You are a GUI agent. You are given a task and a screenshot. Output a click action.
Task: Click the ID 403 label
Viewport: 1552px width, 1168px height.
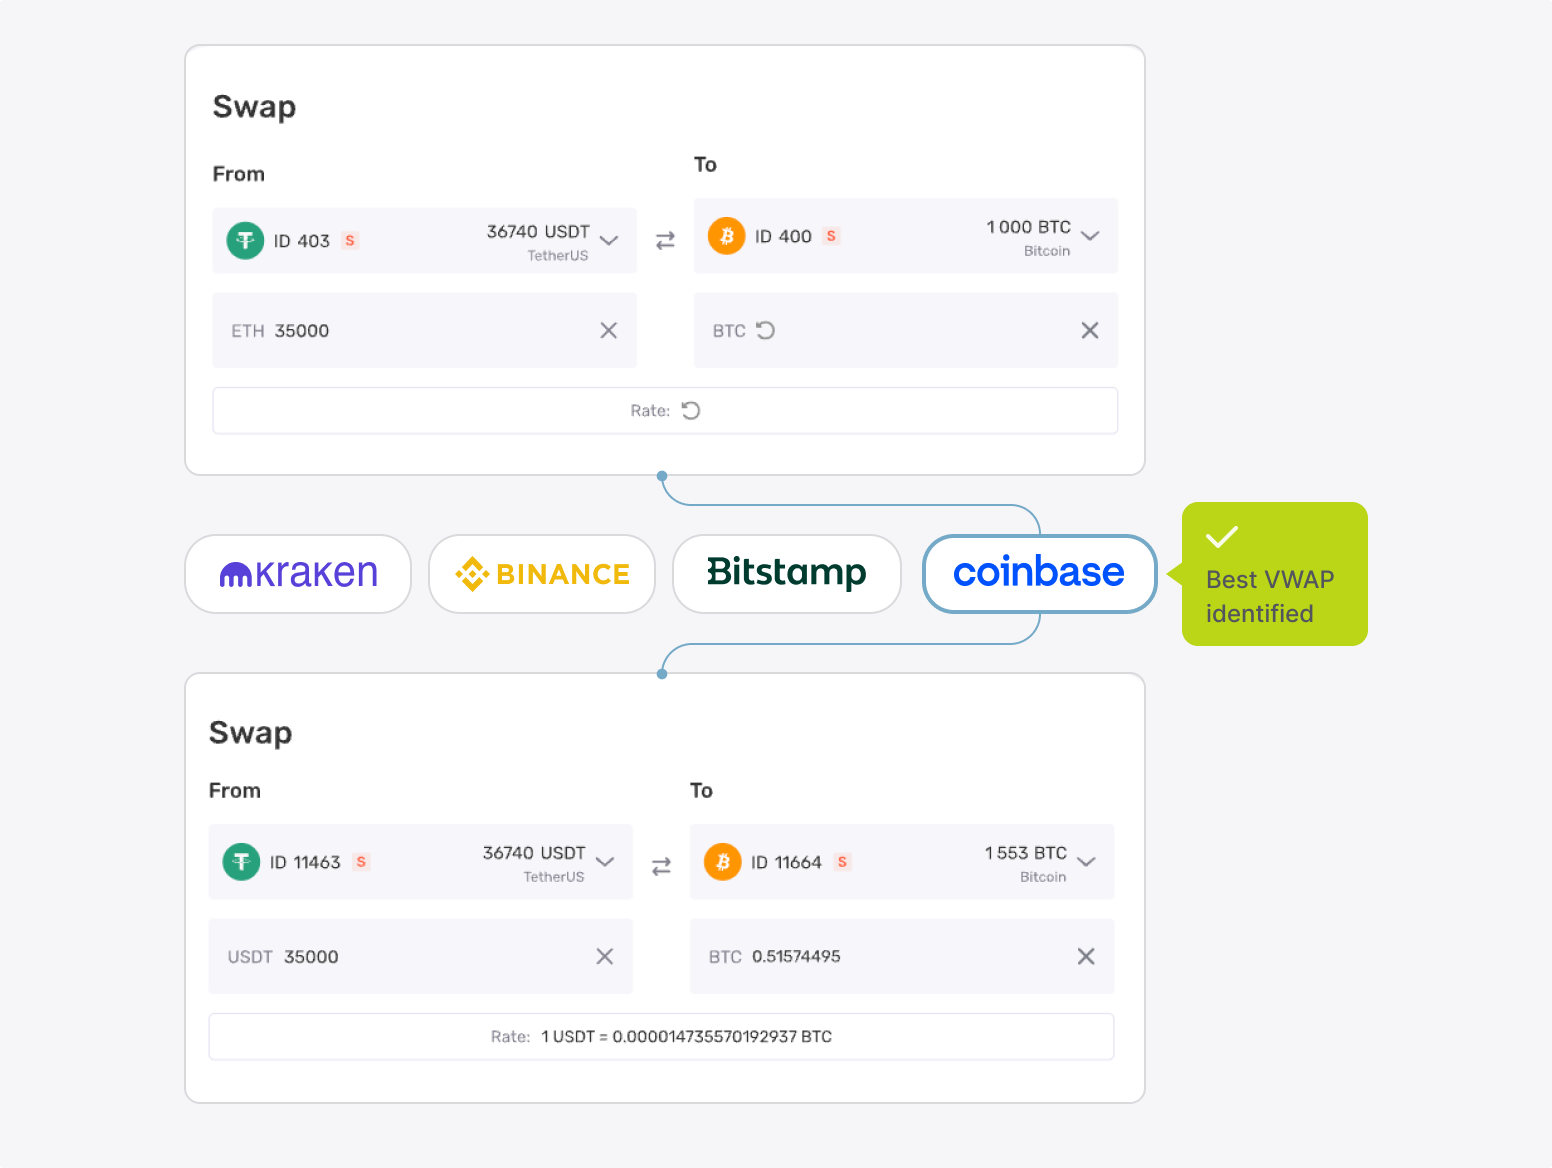click(302, 241)
